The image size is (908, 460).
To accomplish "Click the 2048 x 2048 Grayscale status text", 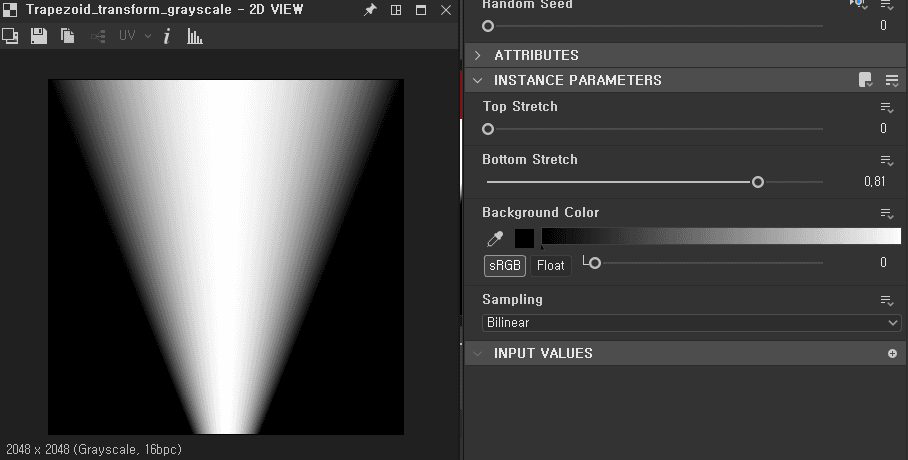I will [x=94, y=449].
